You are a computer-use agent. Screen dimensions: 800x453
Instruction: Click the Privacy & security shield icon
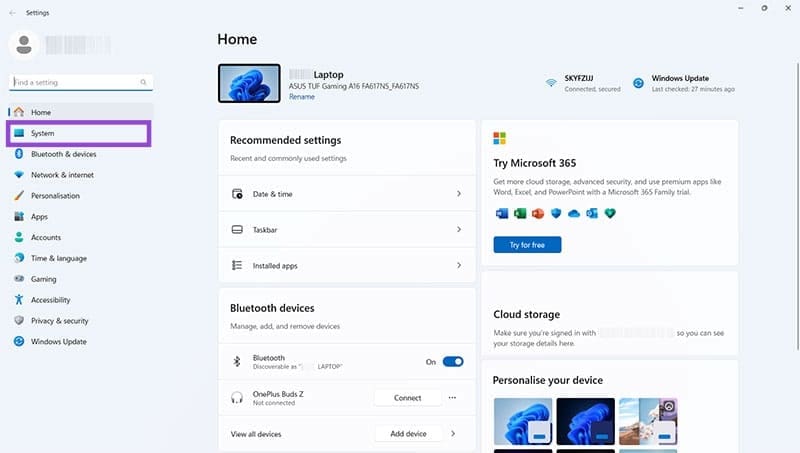click(19, 321)
